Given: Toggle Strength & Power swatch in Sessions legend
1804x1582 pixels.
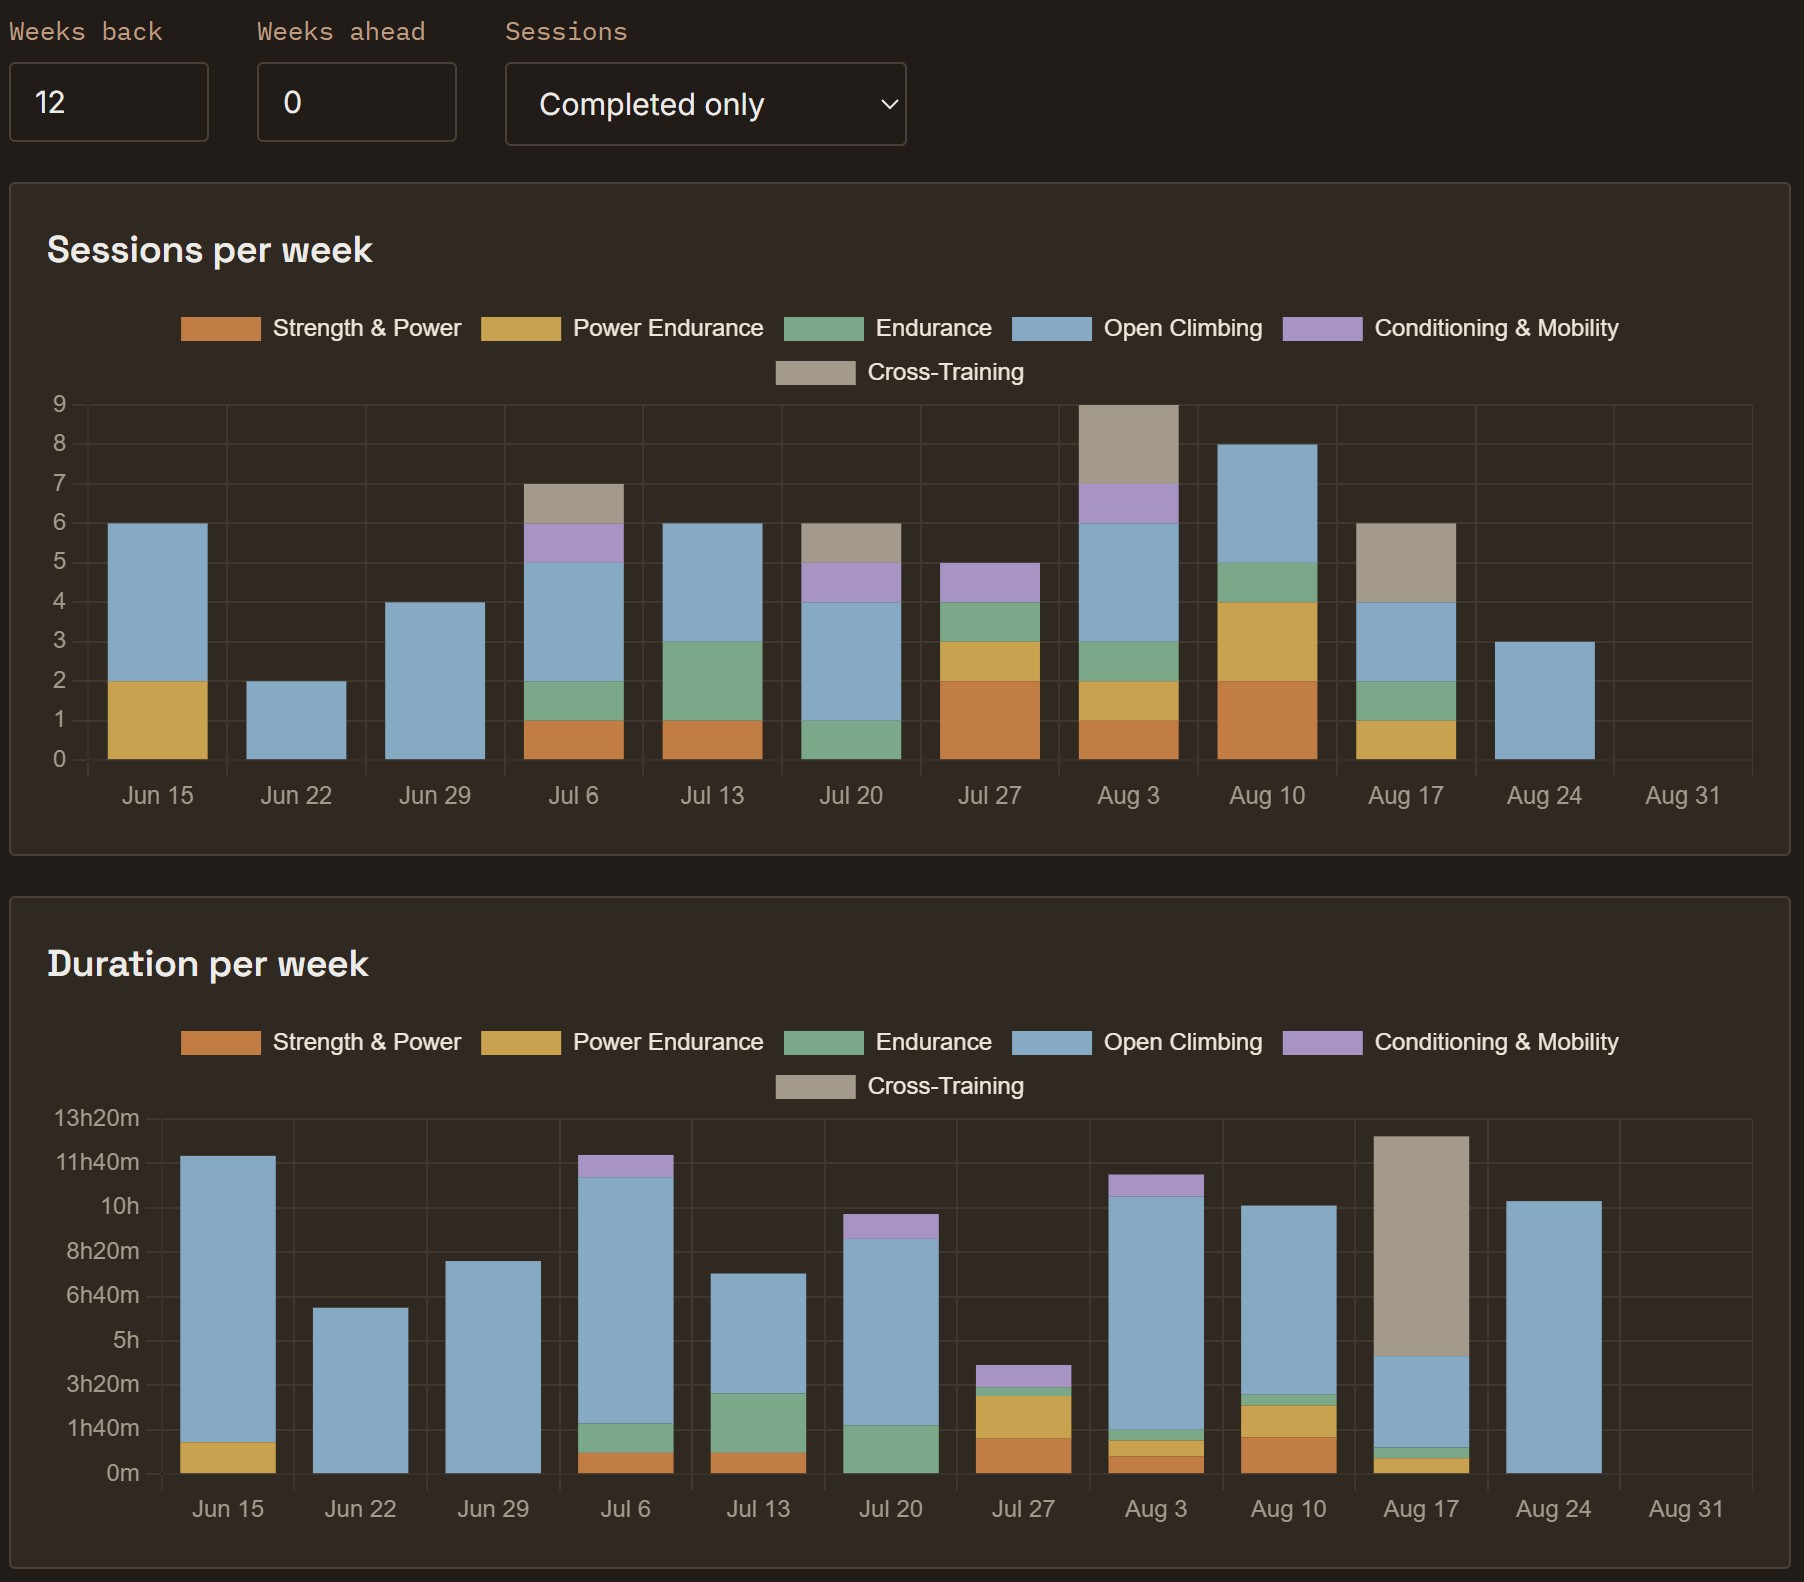Looking at the screenshot, I should 221,329.
